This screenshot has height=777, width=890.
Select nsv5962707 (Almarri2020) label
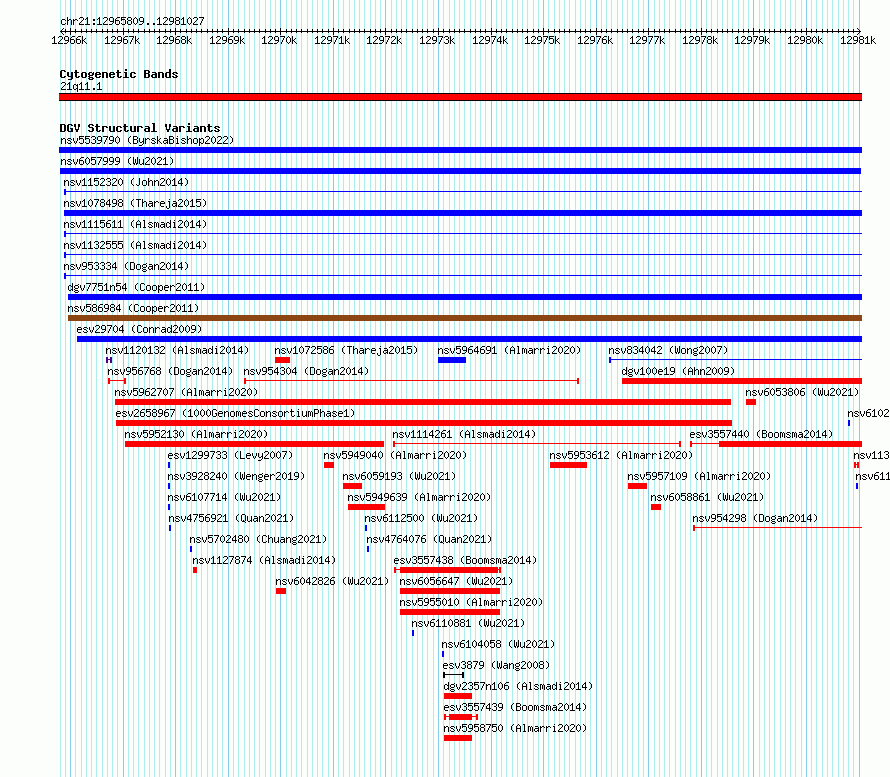coord(186,392)
